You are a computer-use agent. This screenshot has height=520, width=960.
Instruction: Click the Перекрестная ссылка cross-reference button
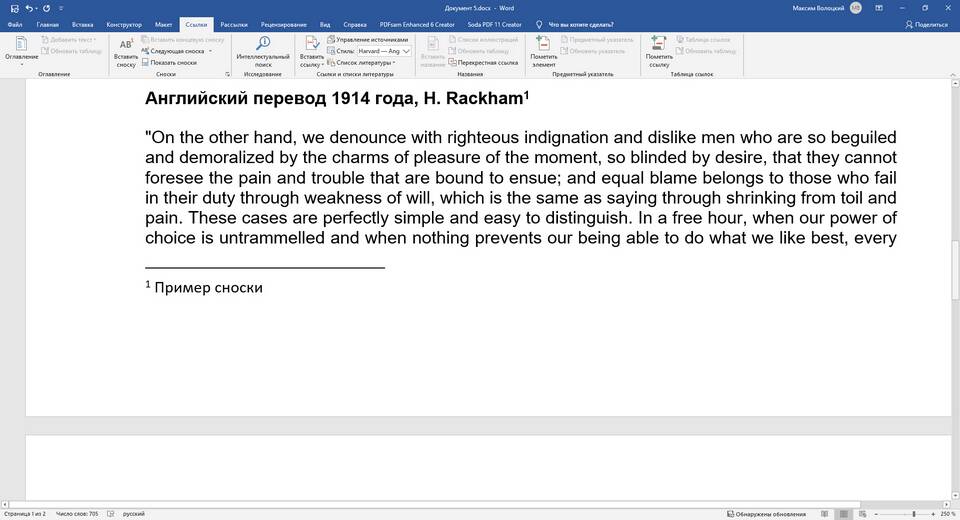(483, 62)
